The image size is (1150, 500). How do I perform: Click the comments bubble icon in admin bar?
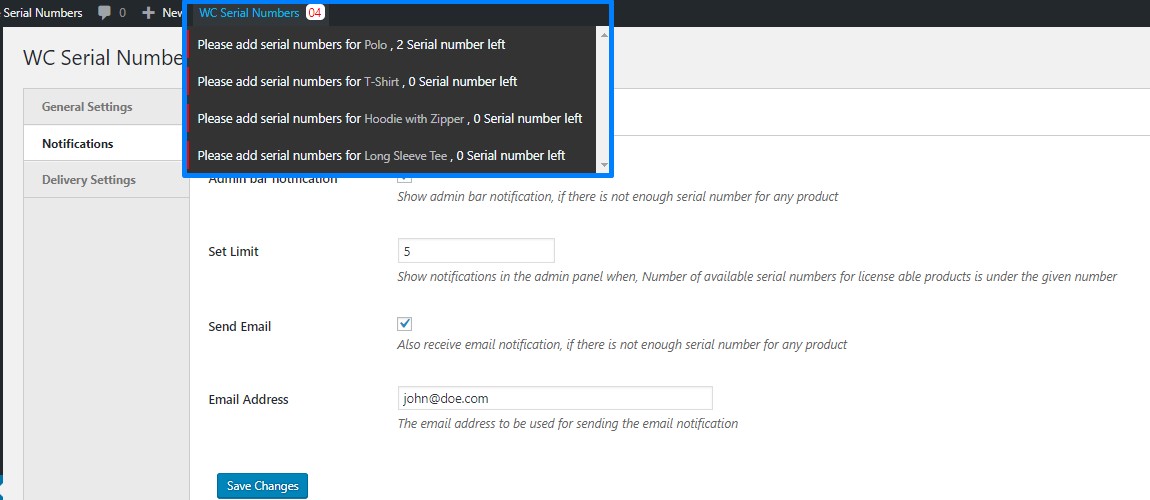(105, 13)
